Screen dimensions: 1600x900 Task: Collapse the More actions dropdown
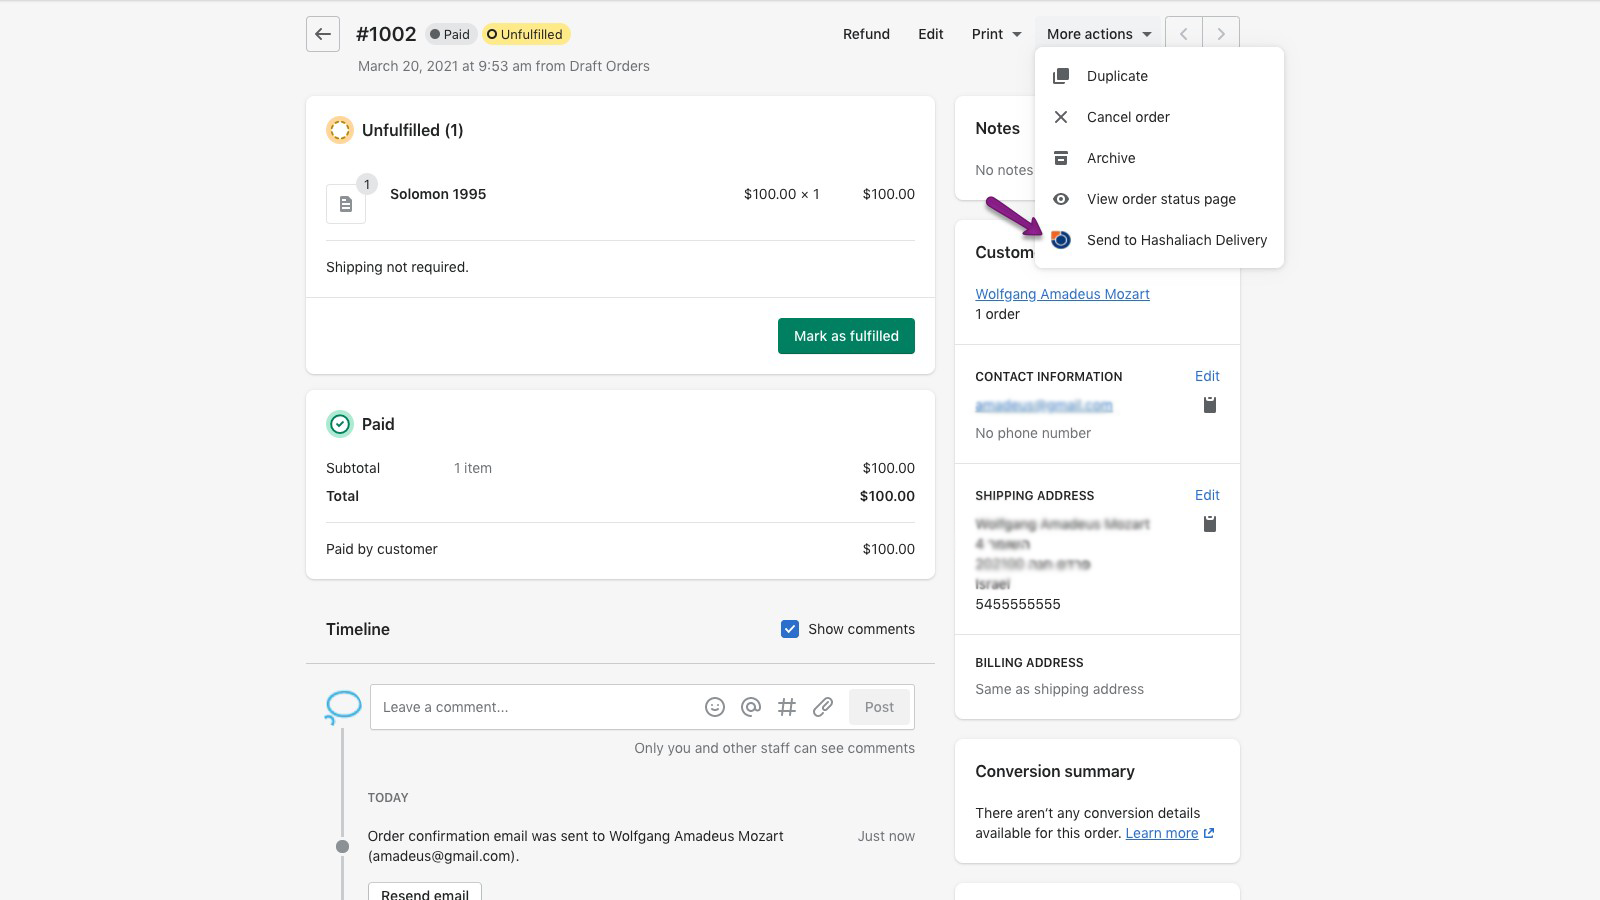click(1096, 33)
